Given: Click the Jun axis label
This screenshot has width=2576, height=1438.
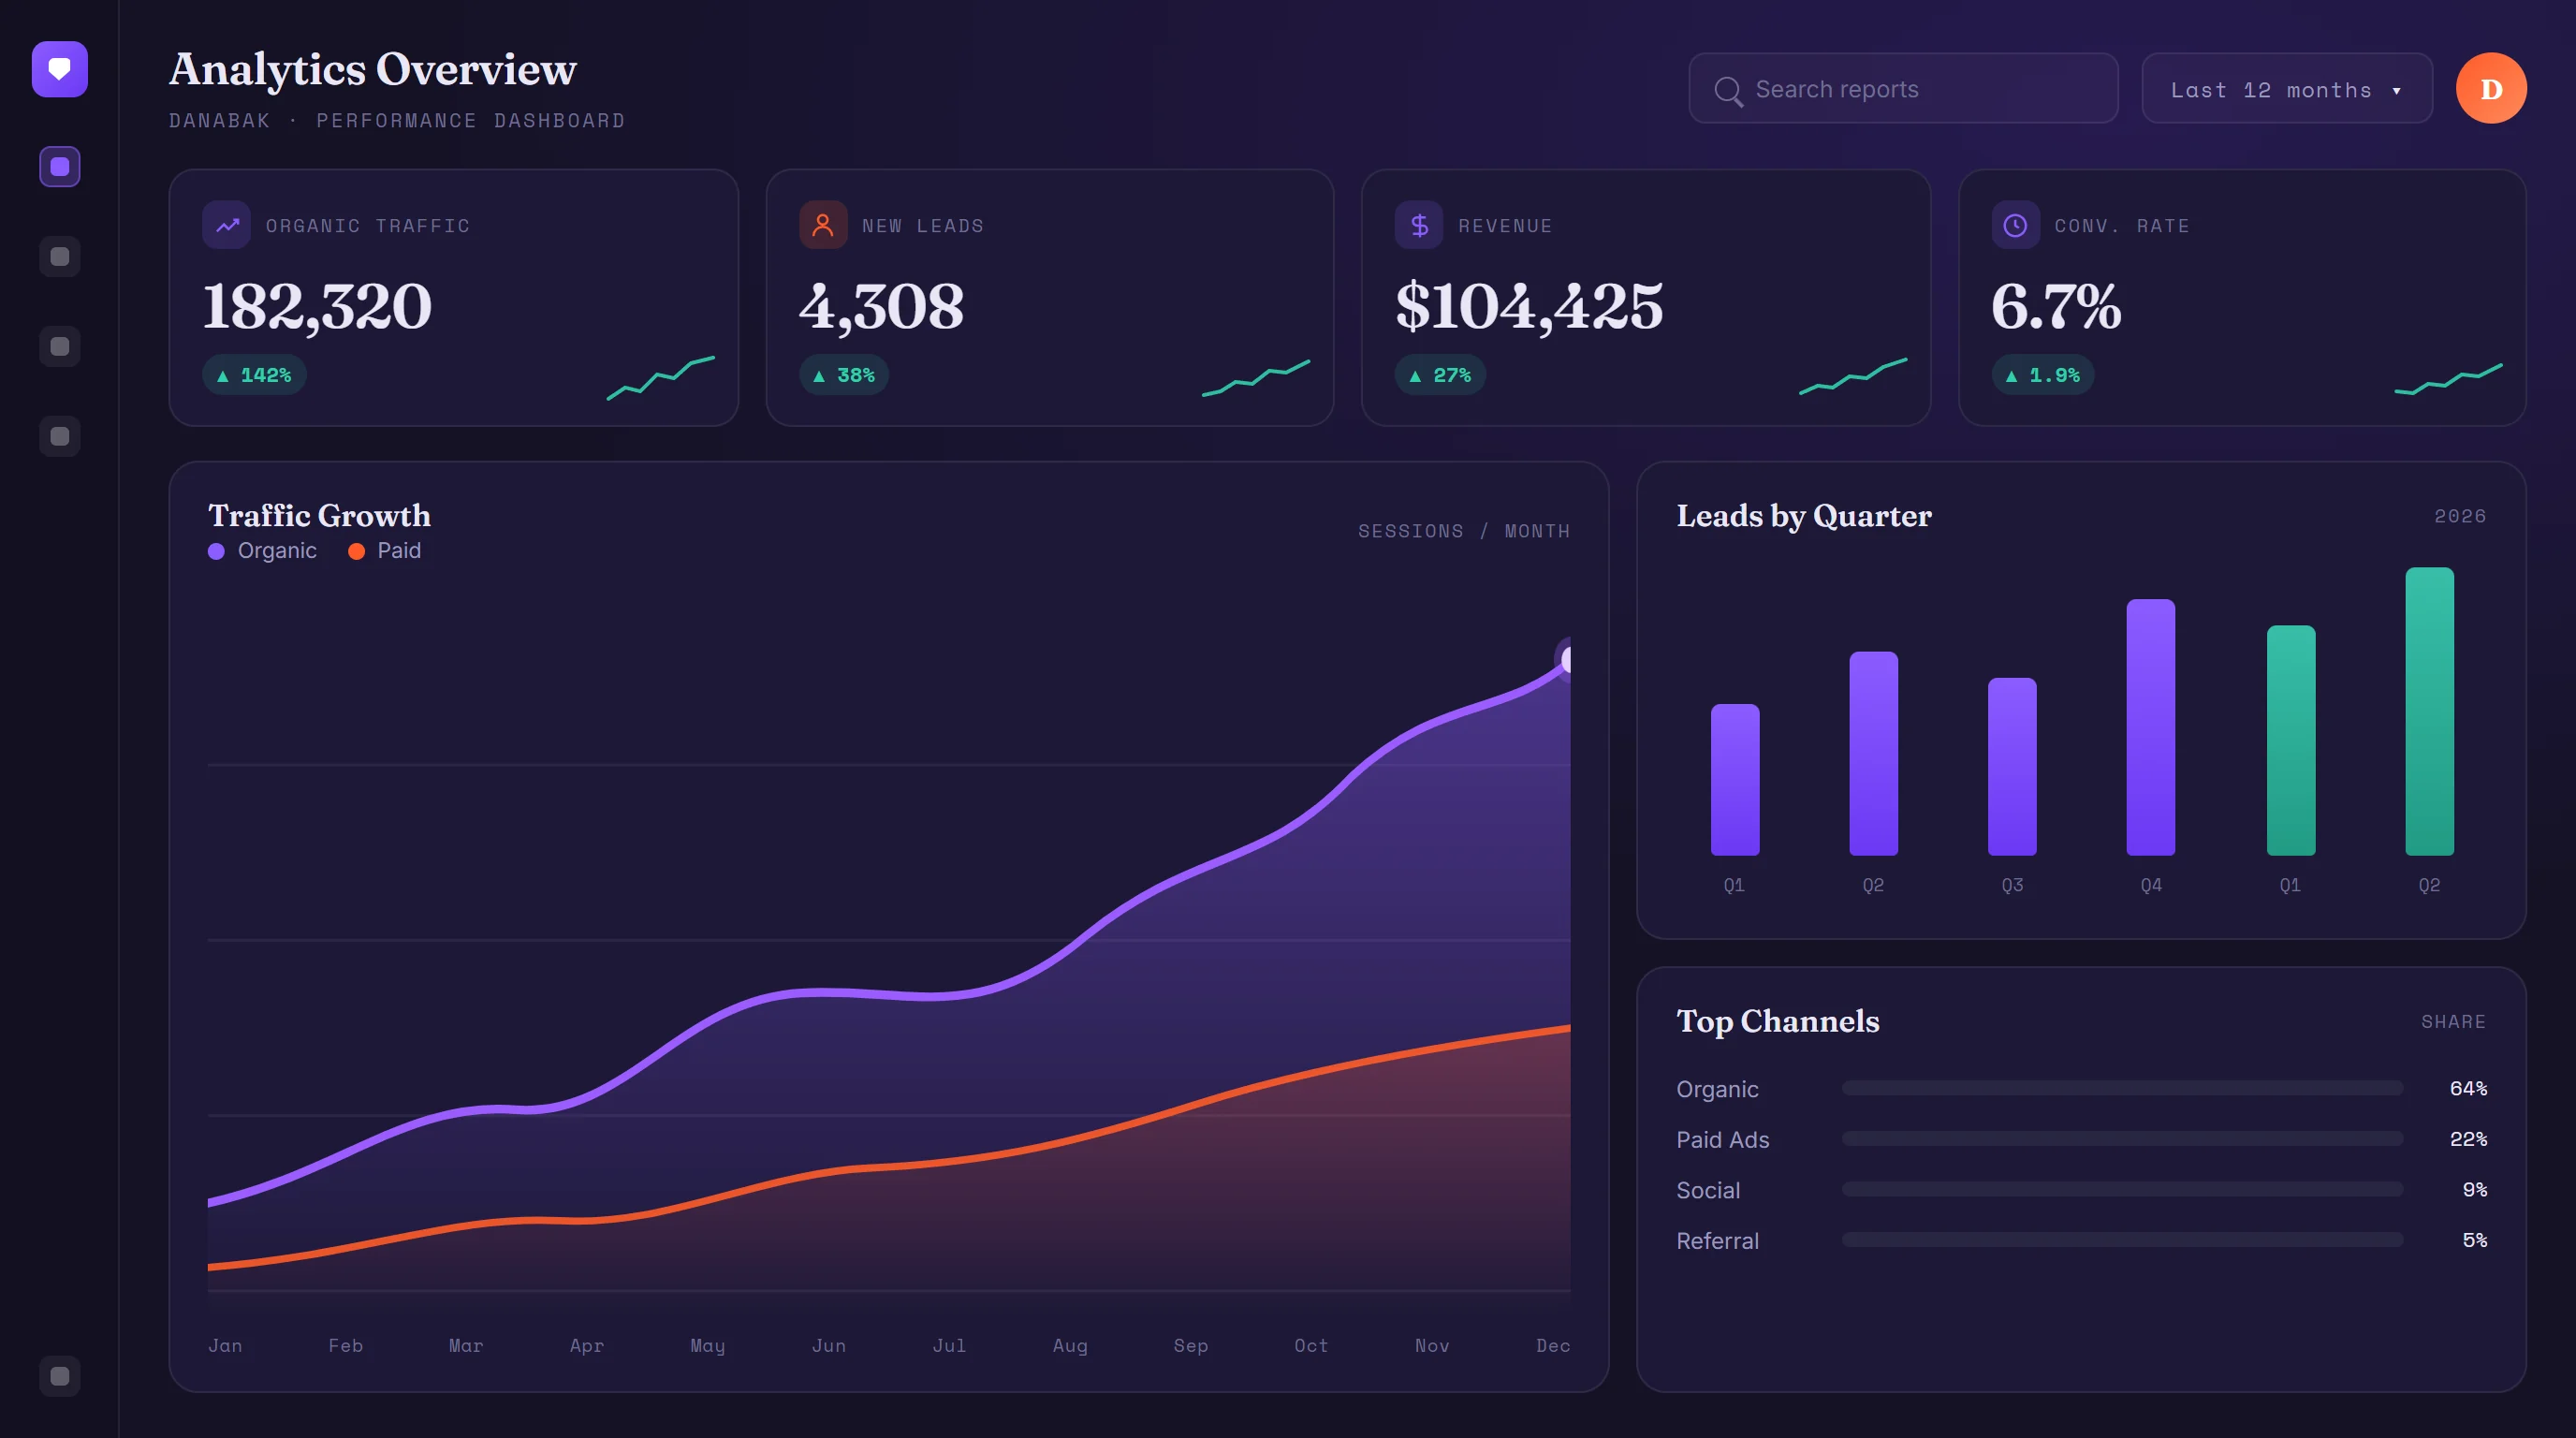Looking at the screenshot, I should click(x=829, y=1346).
